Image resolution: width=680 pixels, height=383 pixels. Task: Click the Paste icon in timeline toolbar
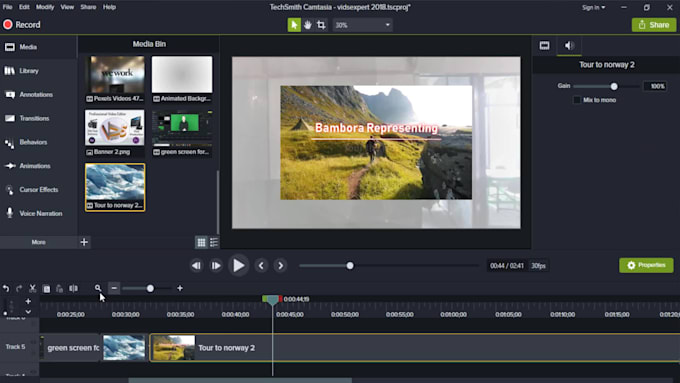pos(60,288)
